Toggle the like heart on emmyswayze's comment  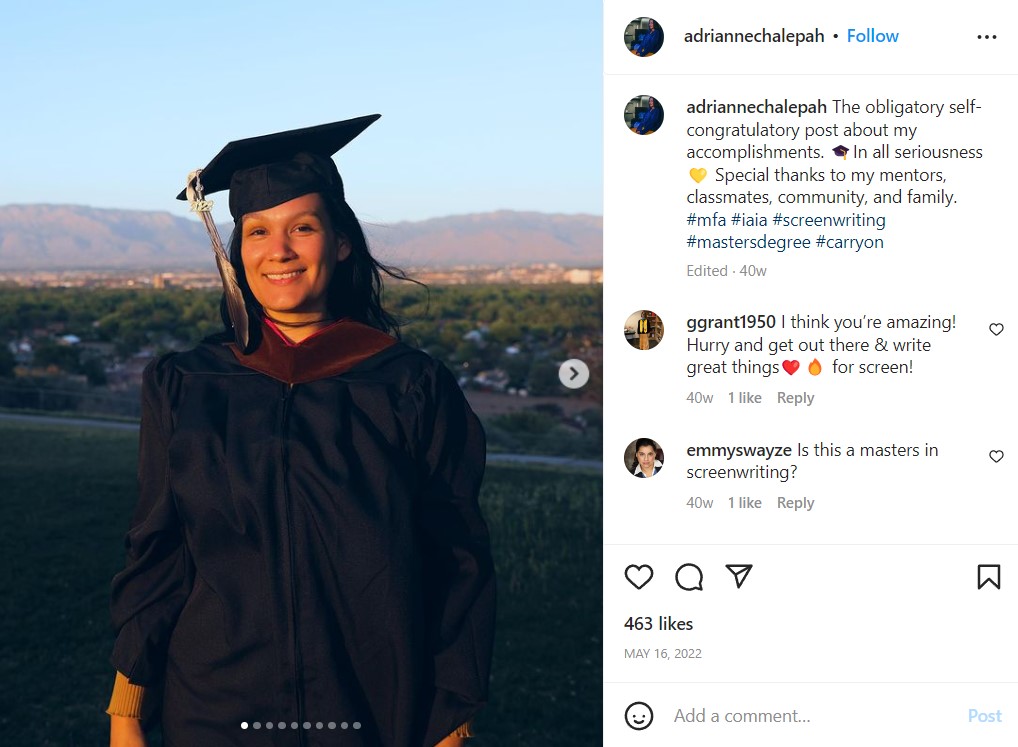(x=996, y=456)
